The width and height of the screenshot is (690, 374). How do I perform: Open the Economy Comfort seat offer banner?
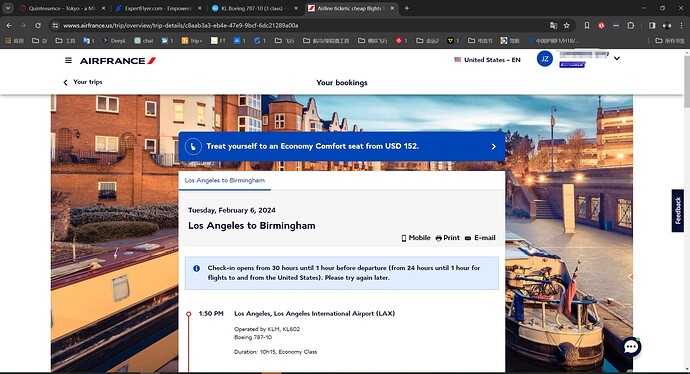point(341,146)
